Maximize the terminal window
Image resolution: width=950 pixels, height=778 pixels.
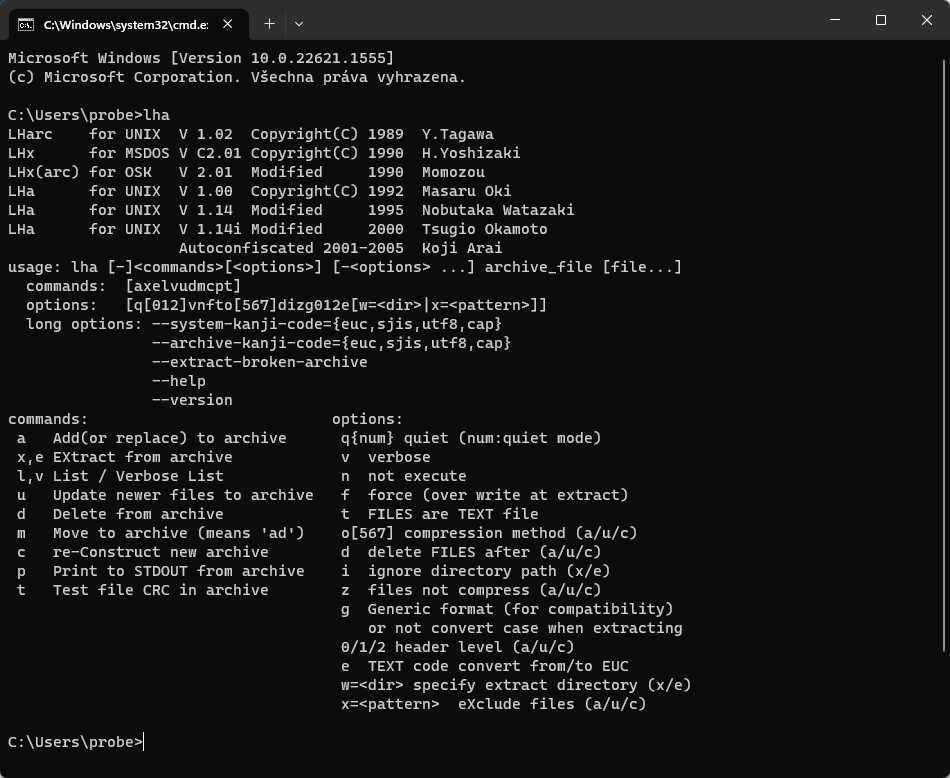880,20
